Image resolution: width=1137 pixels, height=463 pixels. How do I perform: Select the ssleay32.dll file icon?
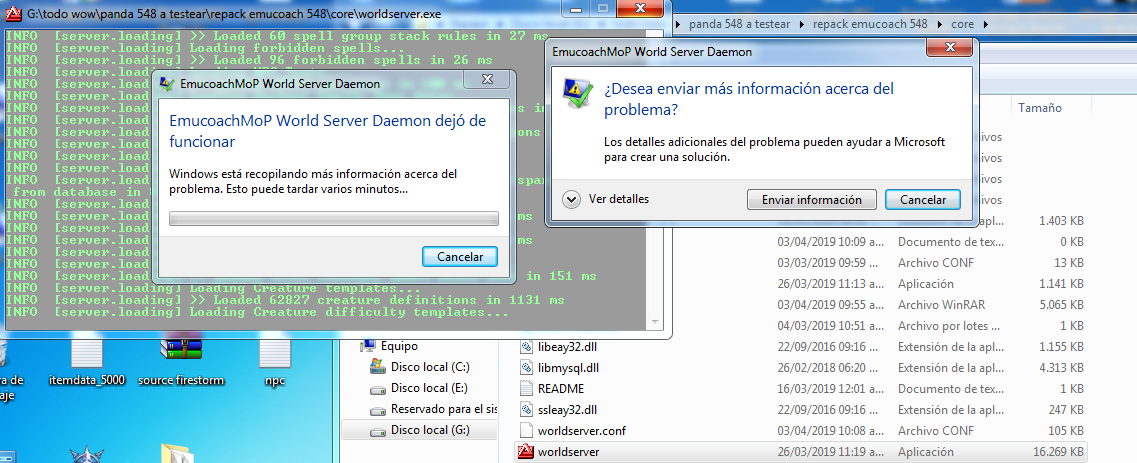(527, 409)
